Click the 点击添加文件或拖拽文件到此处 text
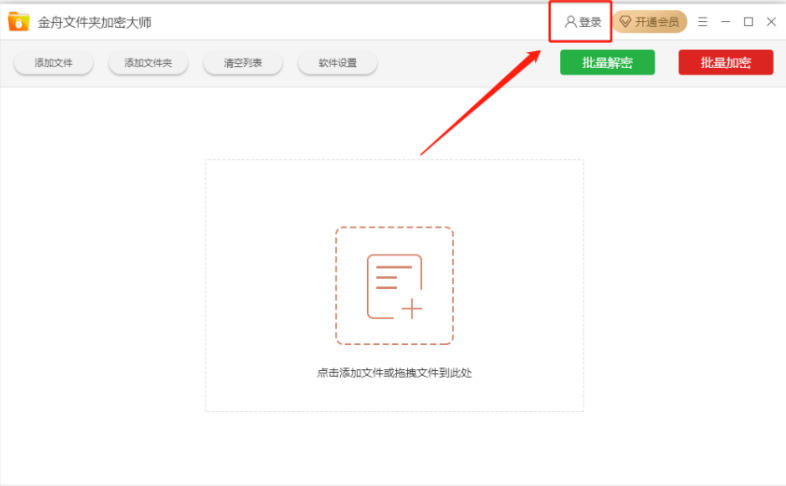This screenshot has width=786, height=486. pos(395,373)
